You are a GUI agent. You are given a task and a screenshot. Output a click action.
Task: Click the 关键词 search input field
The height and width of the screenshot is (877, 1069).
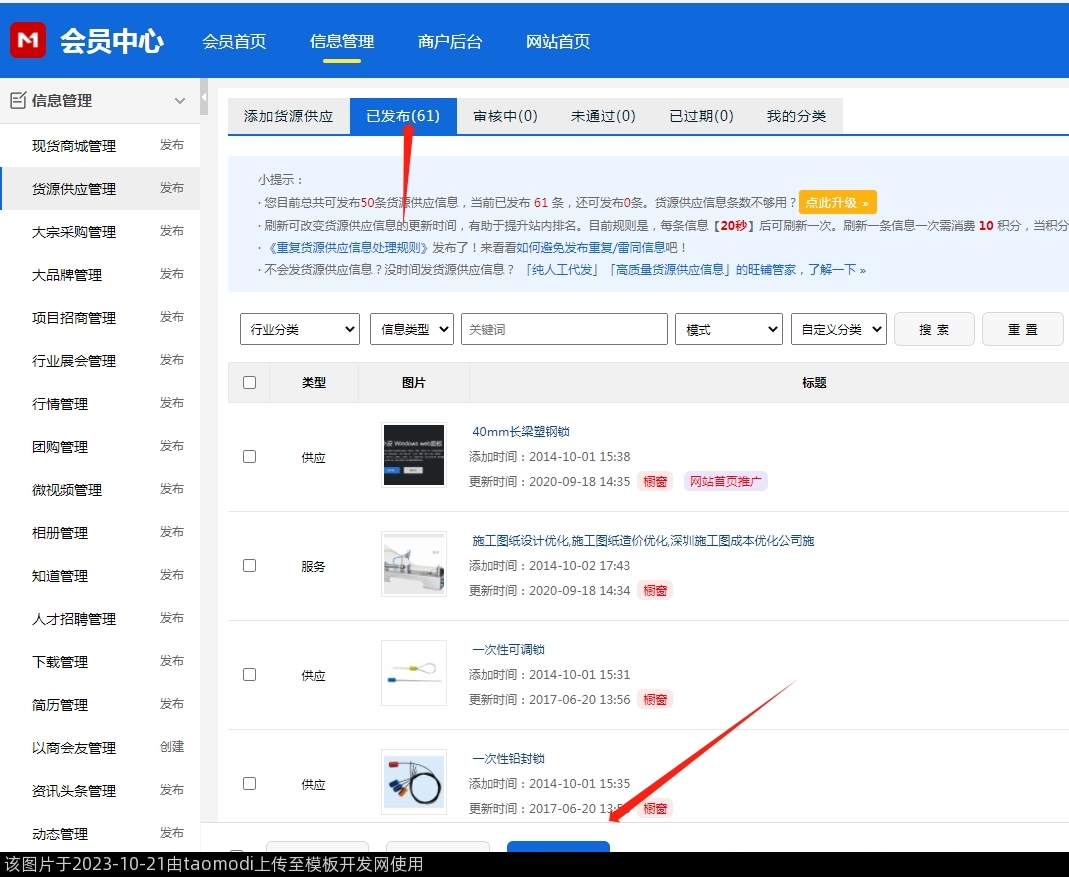[564, 329]
